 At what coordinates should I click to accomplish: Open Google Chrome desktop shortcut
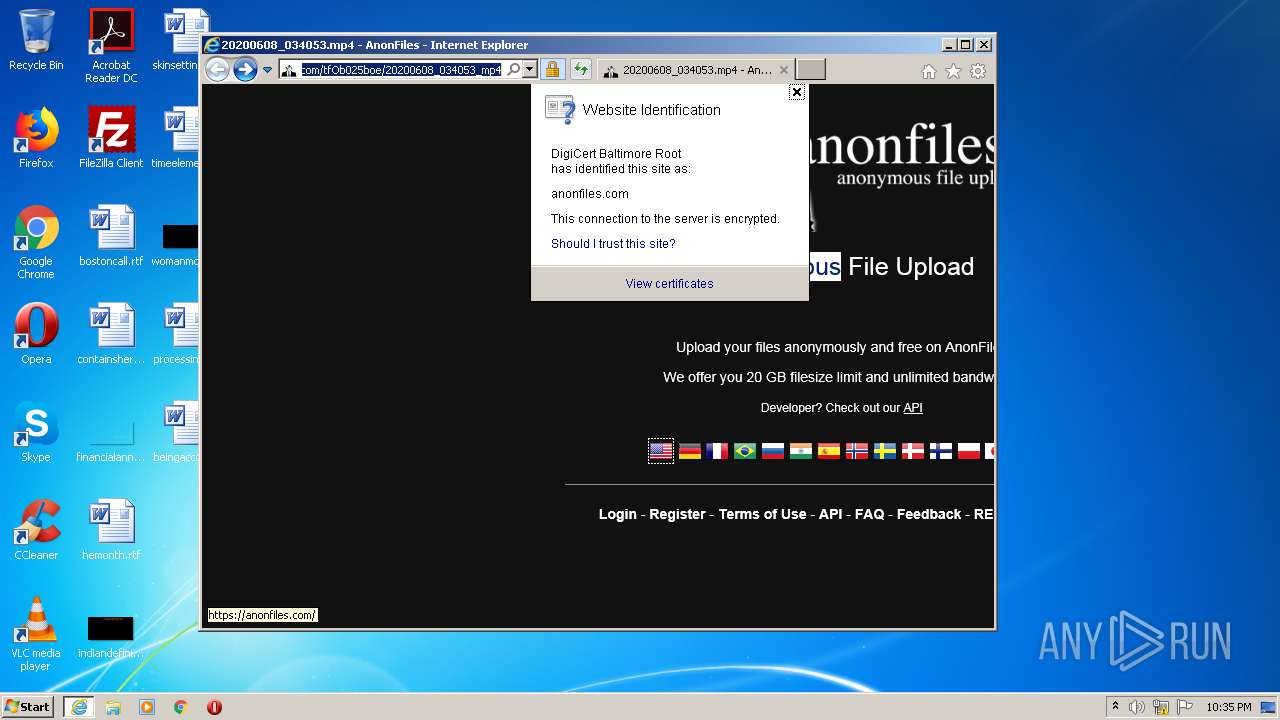pos(36,242)
